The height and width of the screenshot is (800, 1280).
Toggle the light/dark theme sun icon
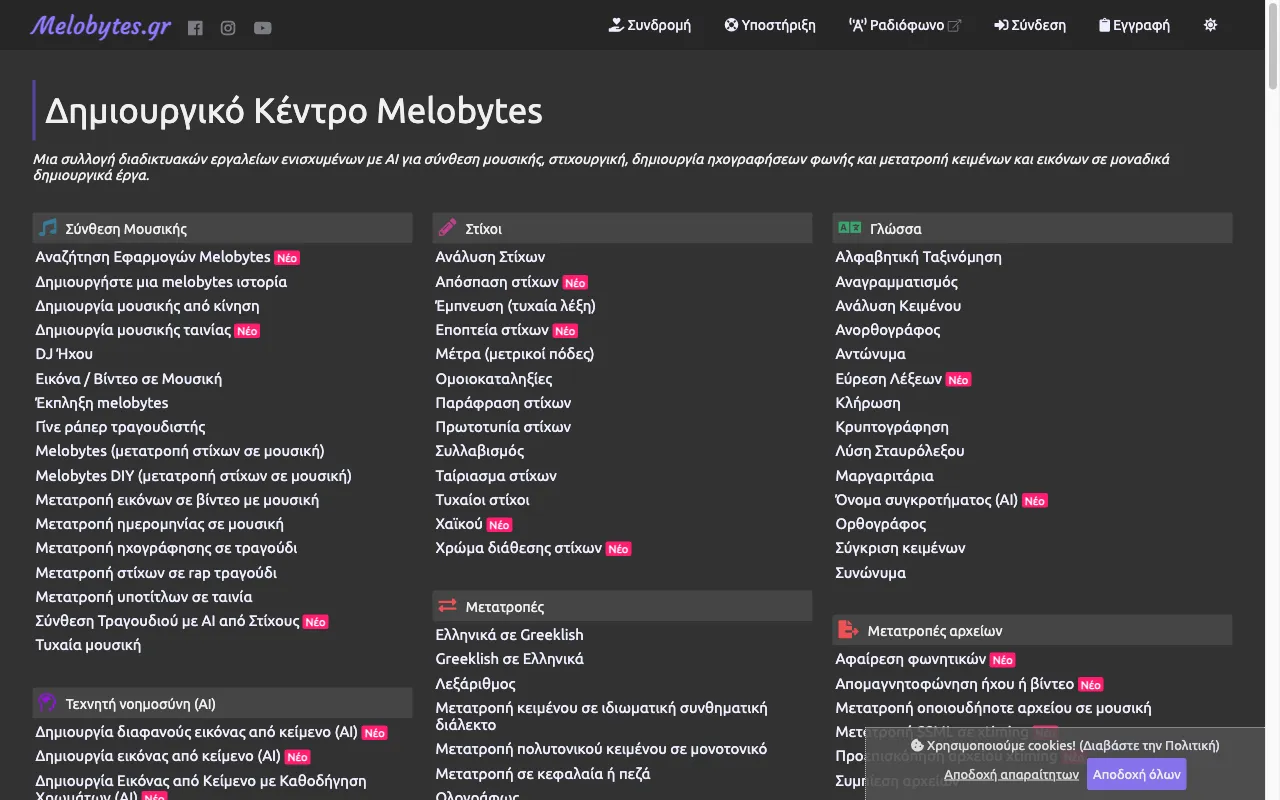pos(1211,25)
